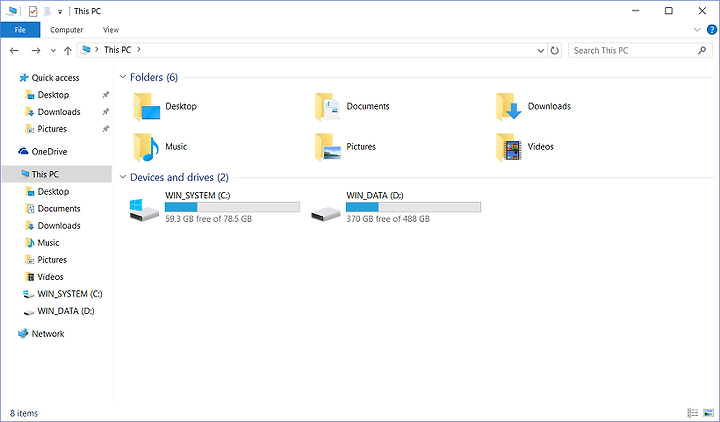This screenshot has height=422, width=720.
Task: Click the 'WIN_DATA (D:)' drive label in main pane
Action: click(375, 195)
